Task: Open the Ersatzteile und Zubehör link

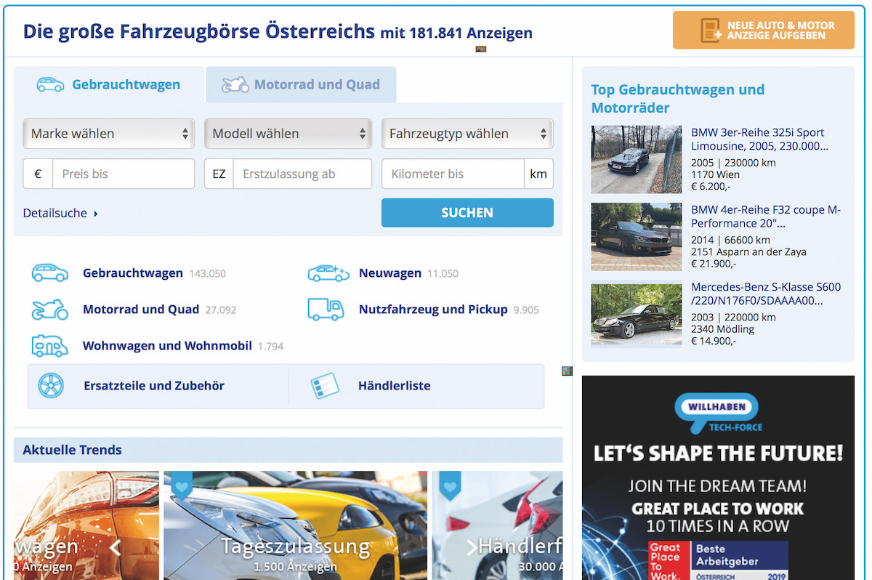Action: (x=154, y=385)
